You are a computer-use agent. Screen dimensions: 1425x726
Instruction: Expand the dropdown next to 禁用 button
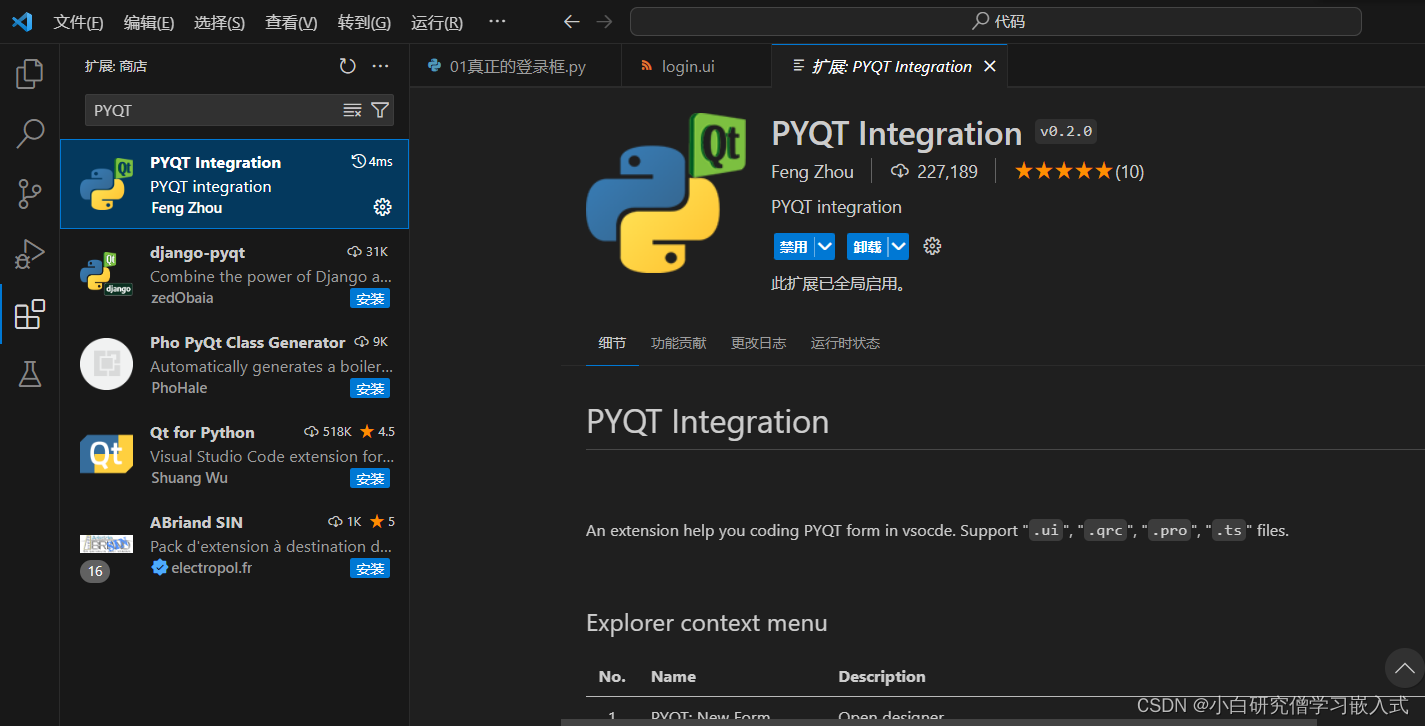coord(823,246)
